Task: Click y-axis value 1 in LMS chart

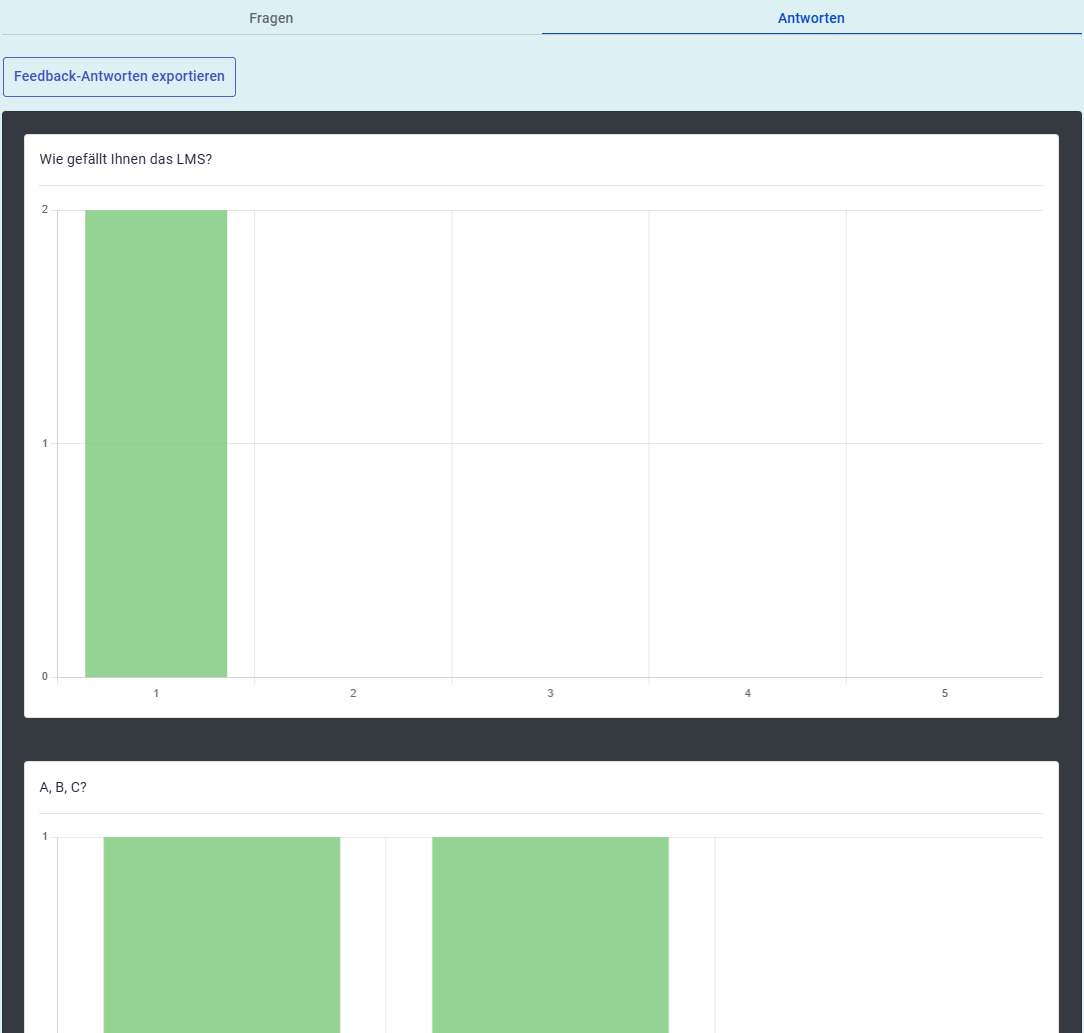Action: click(45, 443)
